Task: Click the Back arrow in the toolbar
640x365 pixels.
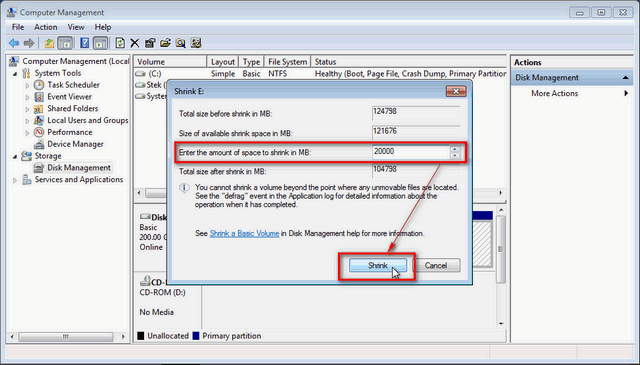Action: tap(14, 43)
